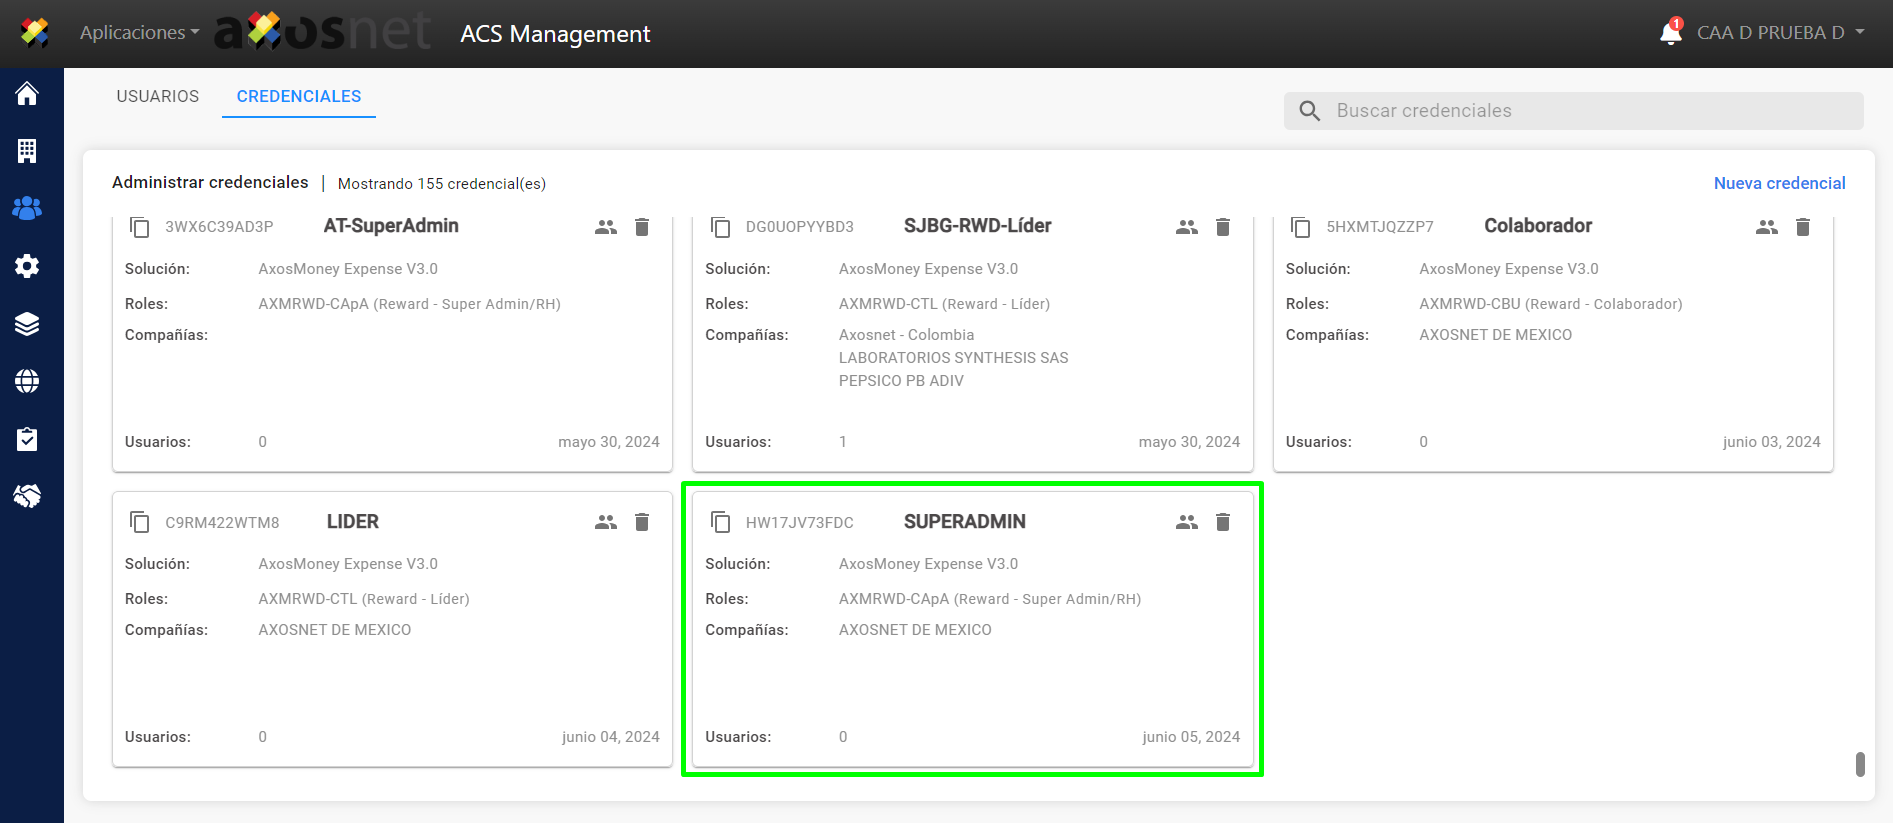
Task: Focus the Buscar credenciales search field
Action: pos(1590,111)
